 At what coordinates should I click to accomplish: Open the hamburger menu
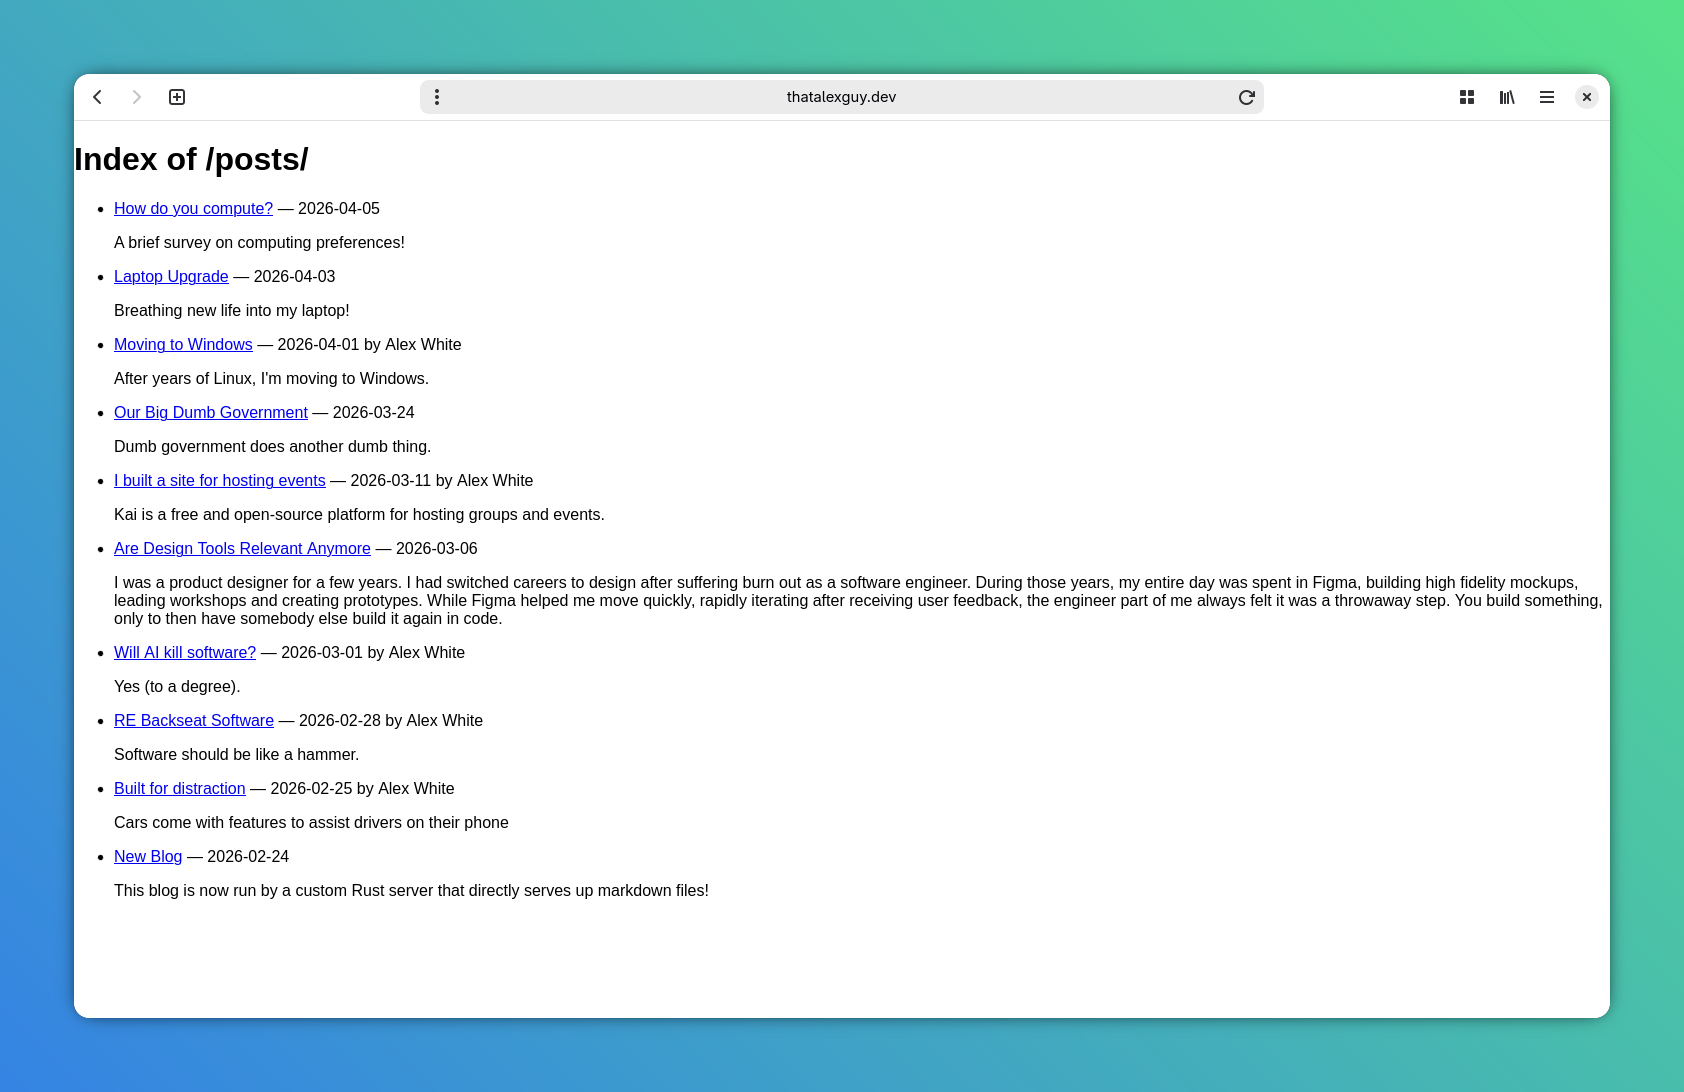[x=1547, y=97]
